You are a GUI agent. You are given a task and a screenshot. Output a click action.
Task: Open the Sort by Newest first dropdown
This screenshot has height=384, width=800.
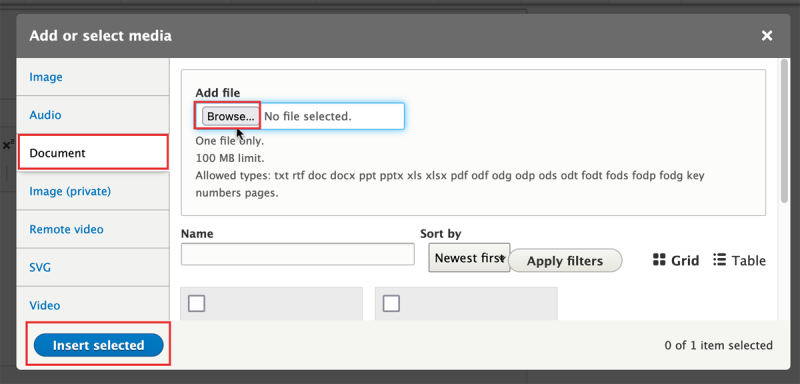pyautogui.click(x=469, y=258)
